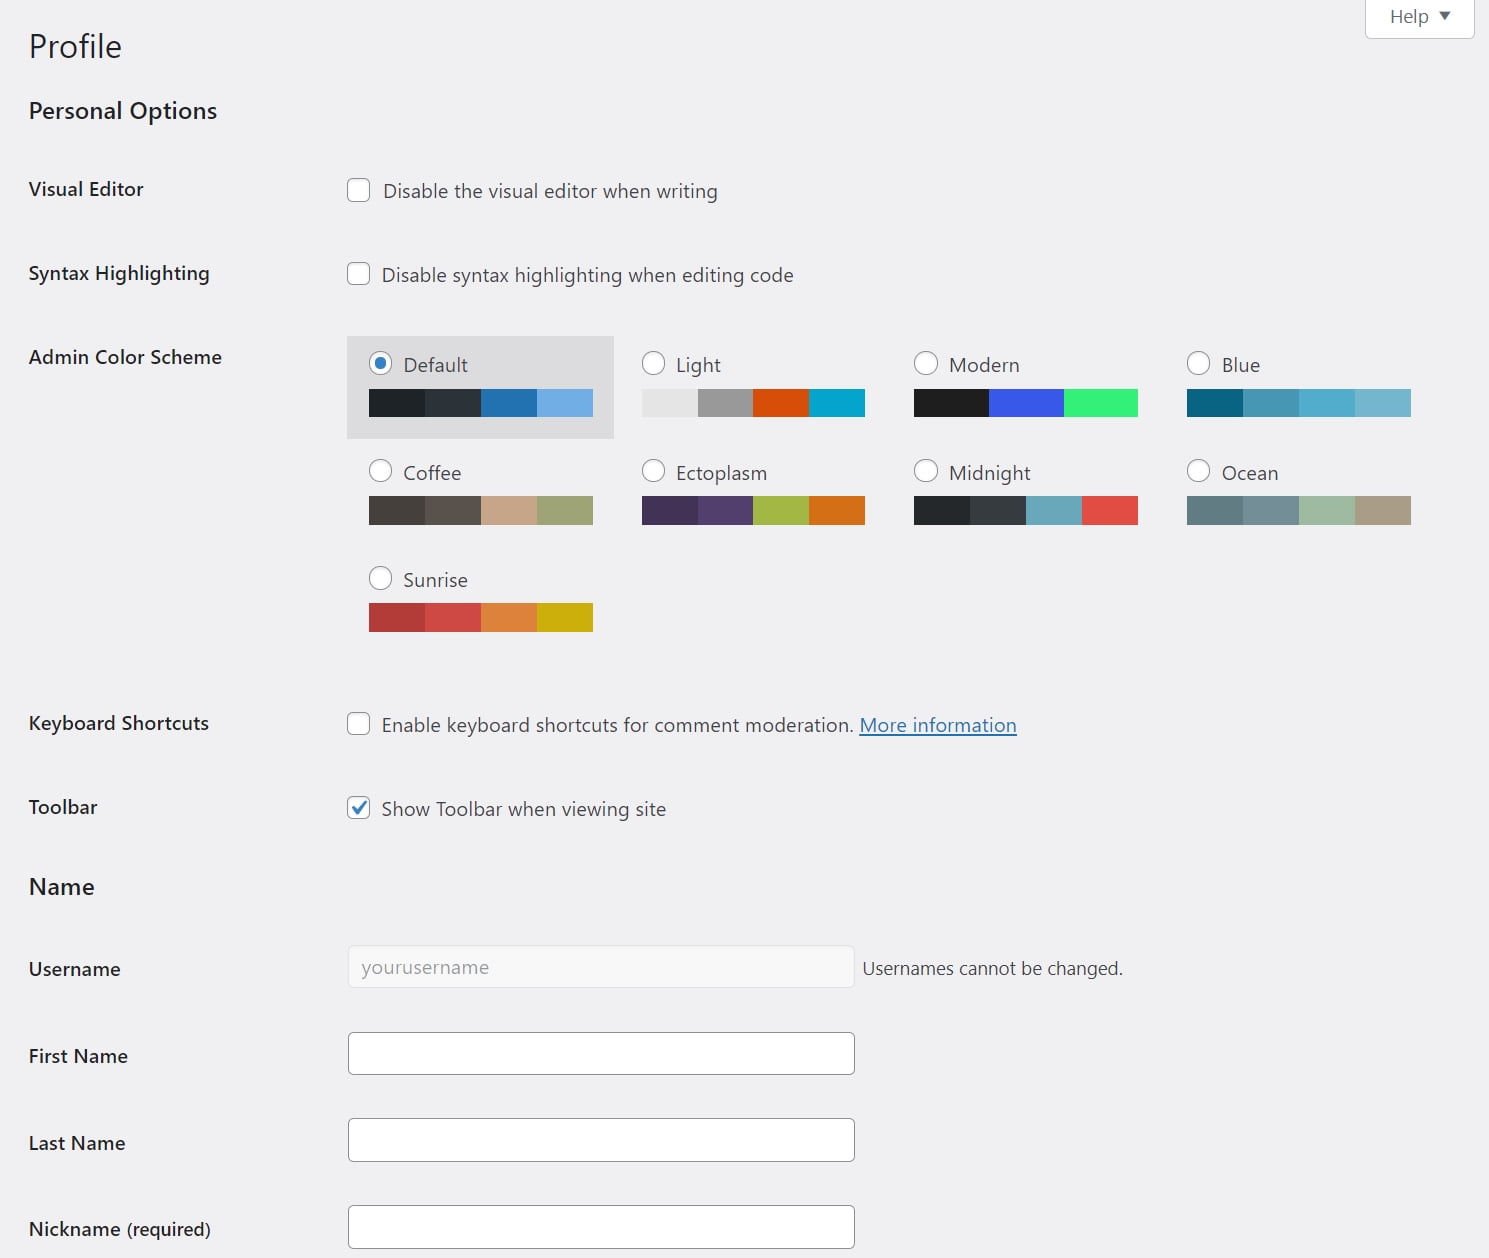Focus the Nickname (required) input field
This screenshot has width=1489, height=1258.
coord(601,1227)
